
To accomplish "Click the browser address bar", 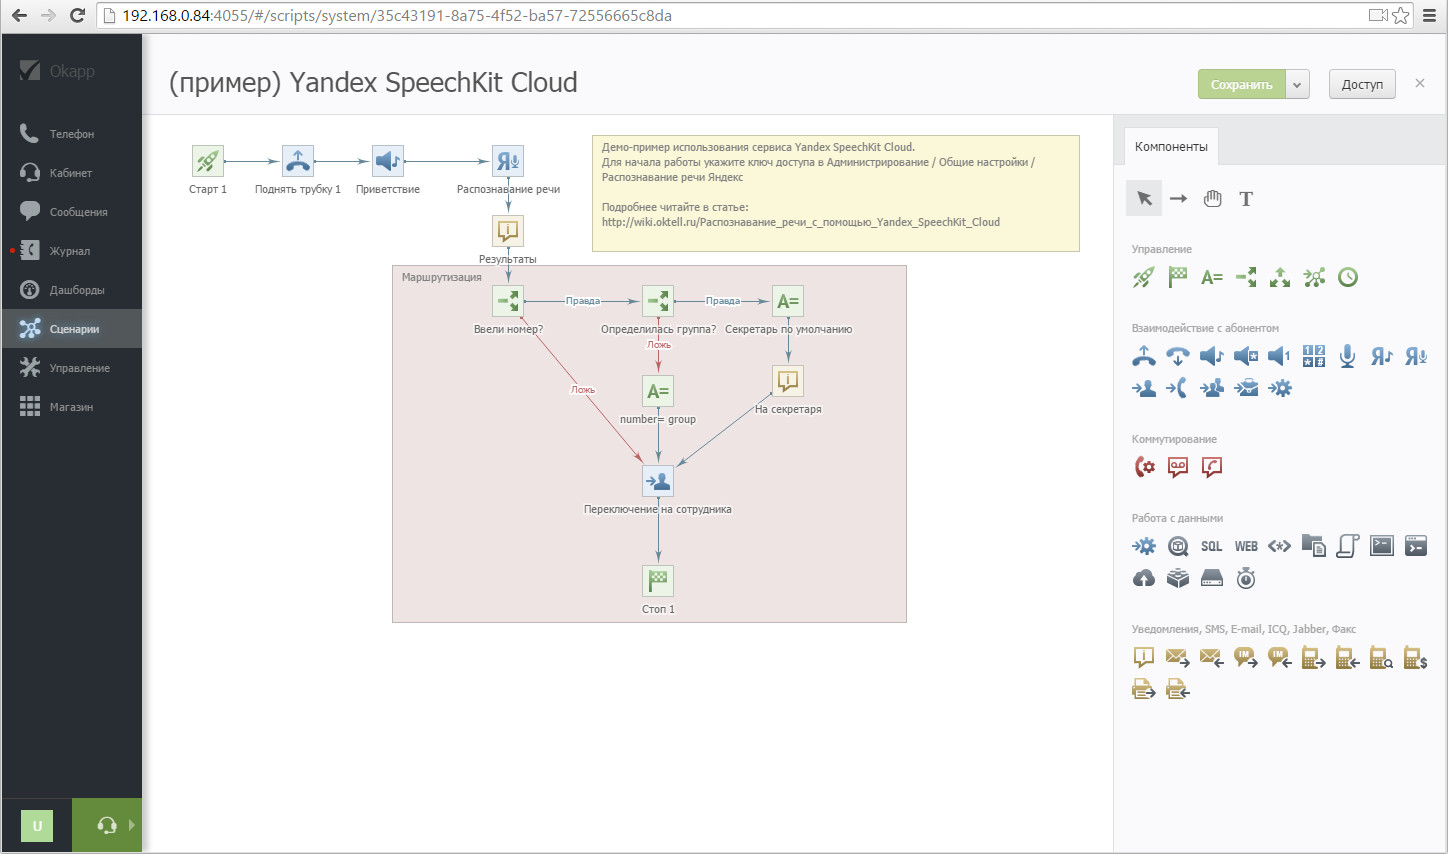I will (700, 15).
